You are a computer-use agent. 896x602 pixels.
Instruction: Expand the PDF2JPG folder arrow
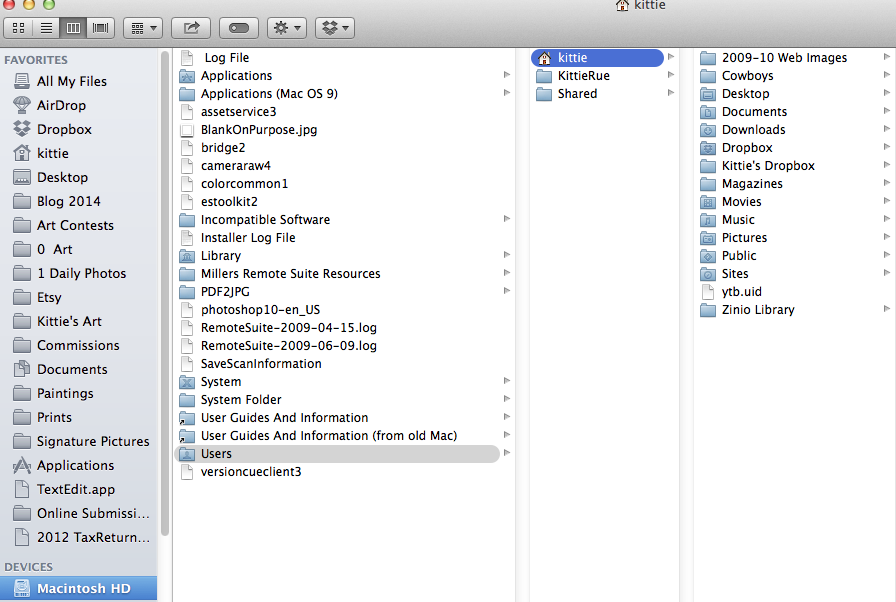(x=506, y=291)
